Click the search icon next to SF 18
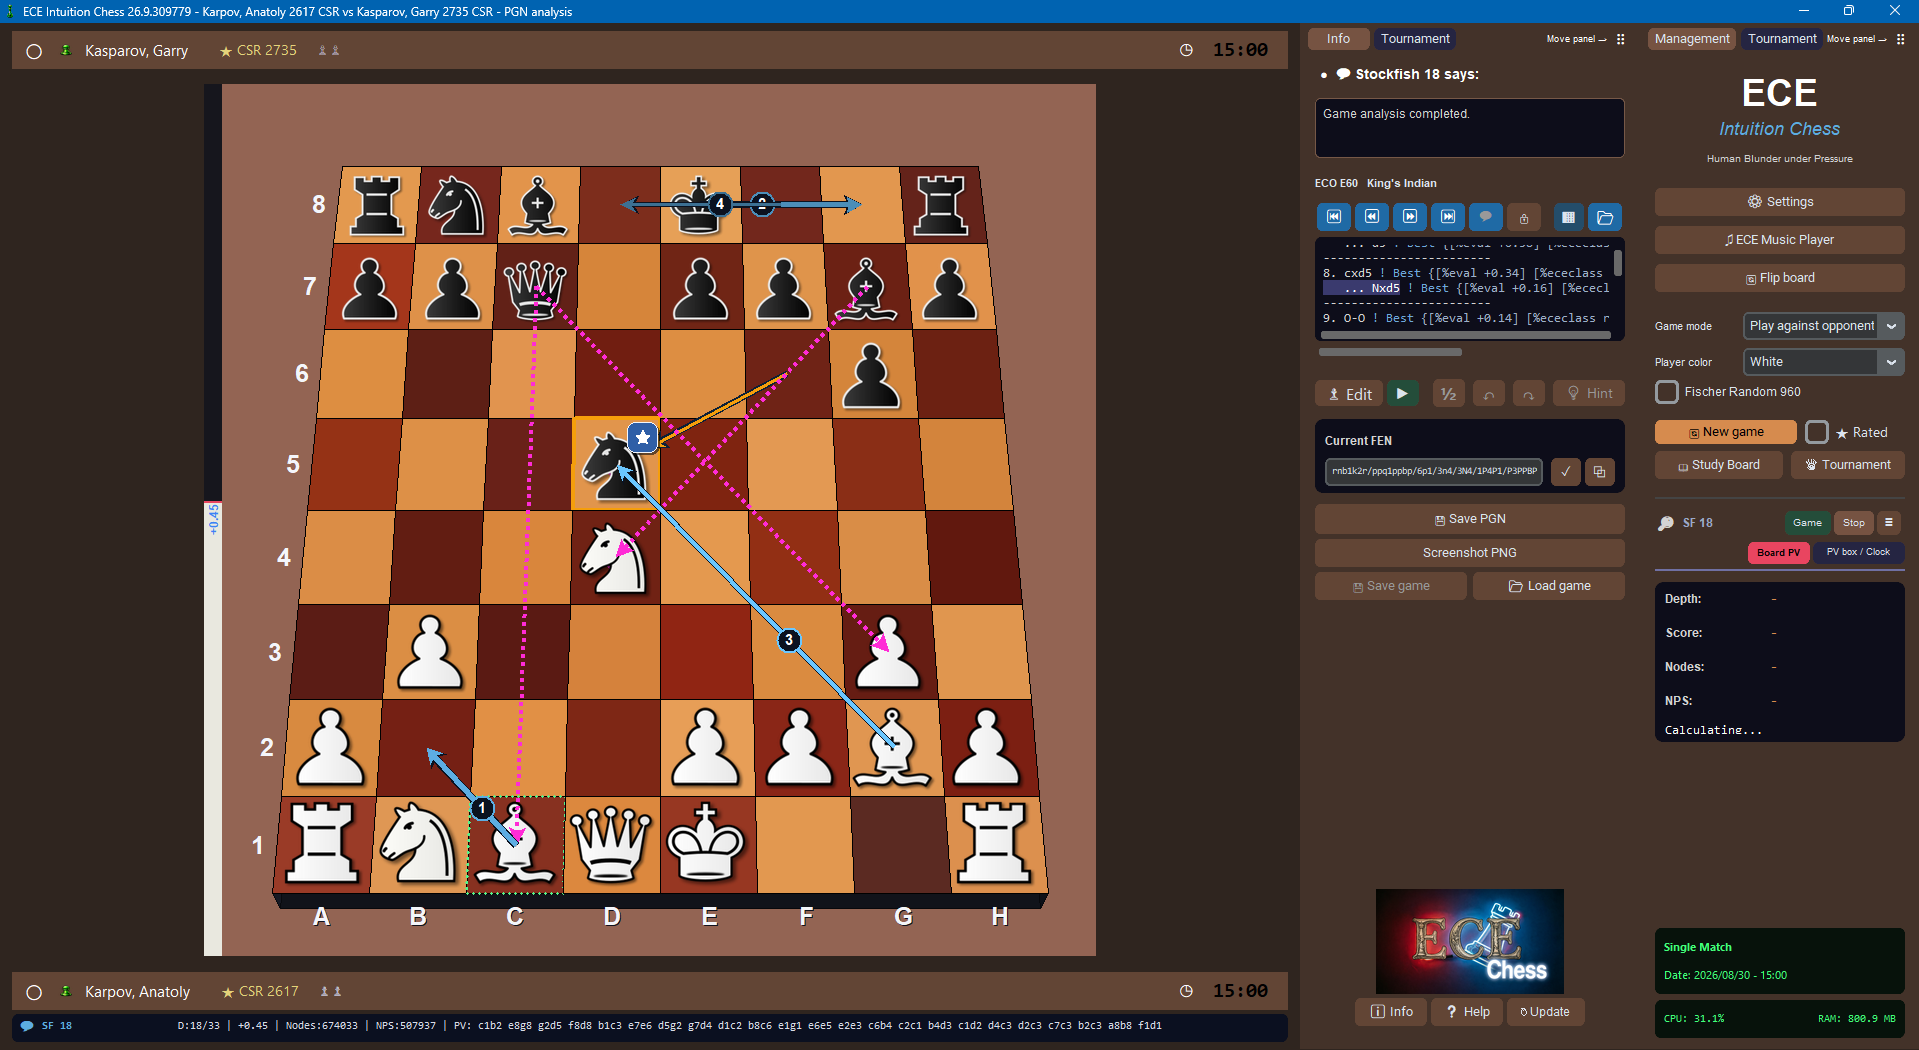Screen dimensions: 1919x1050 pyautogui.click(x=1666, y=523)
